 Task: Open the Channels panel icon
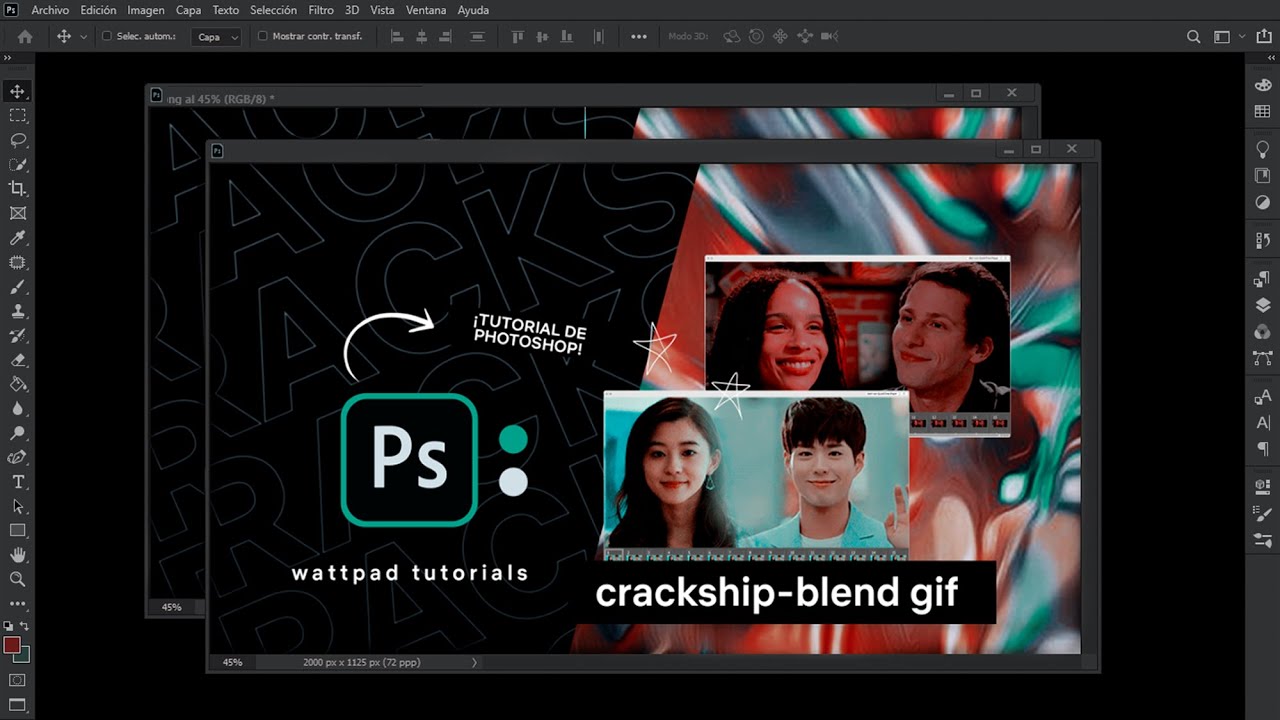pyautogui.click(x=1263, y=332)
